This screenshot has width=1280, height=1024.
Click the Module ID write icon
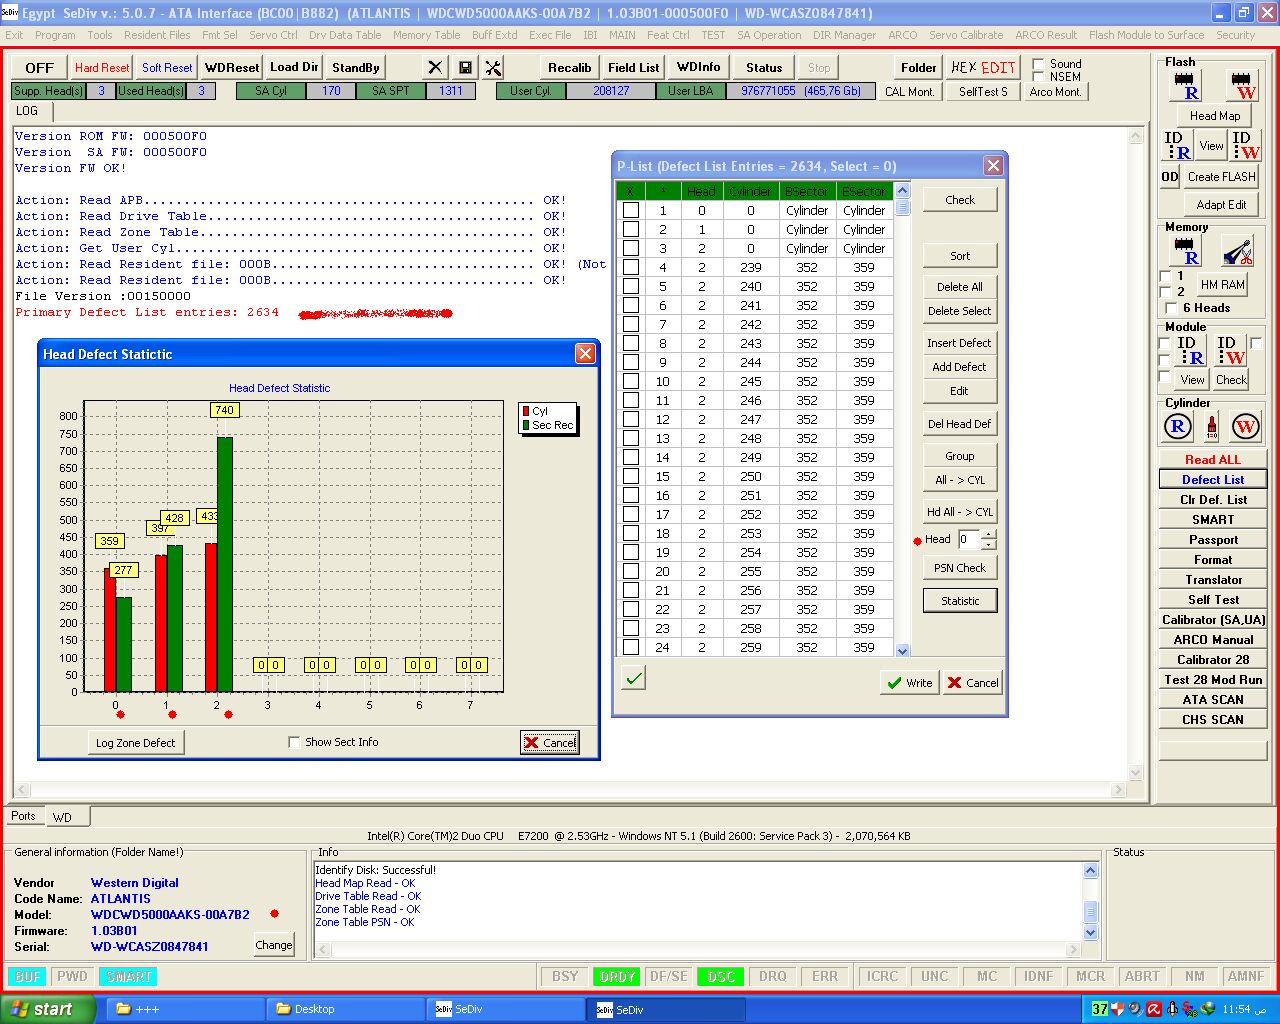pyautogui.click(x=1229, y=350)
